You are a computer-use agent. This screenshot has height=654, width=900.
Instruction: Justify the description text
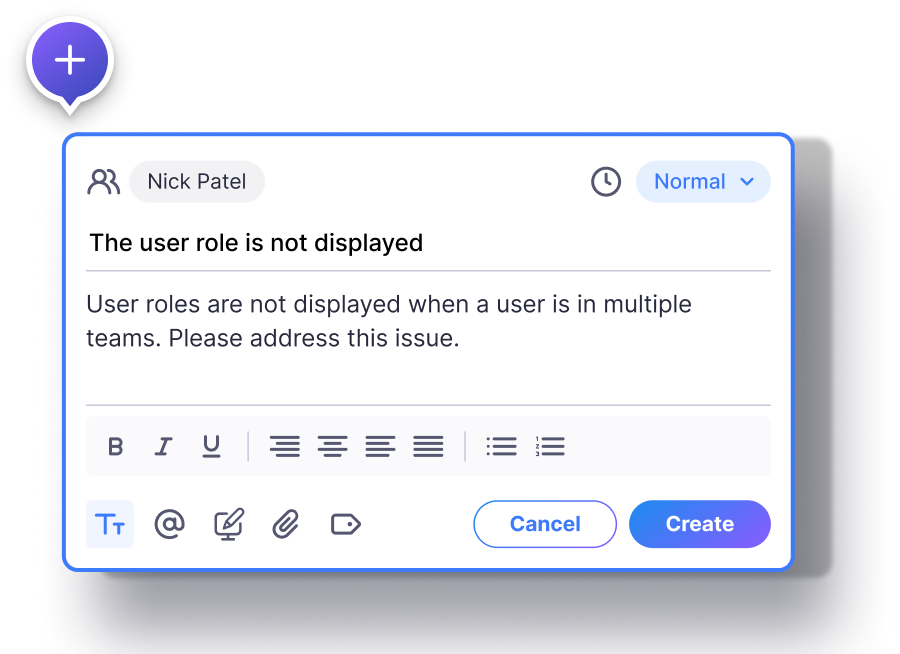[428, 446]
